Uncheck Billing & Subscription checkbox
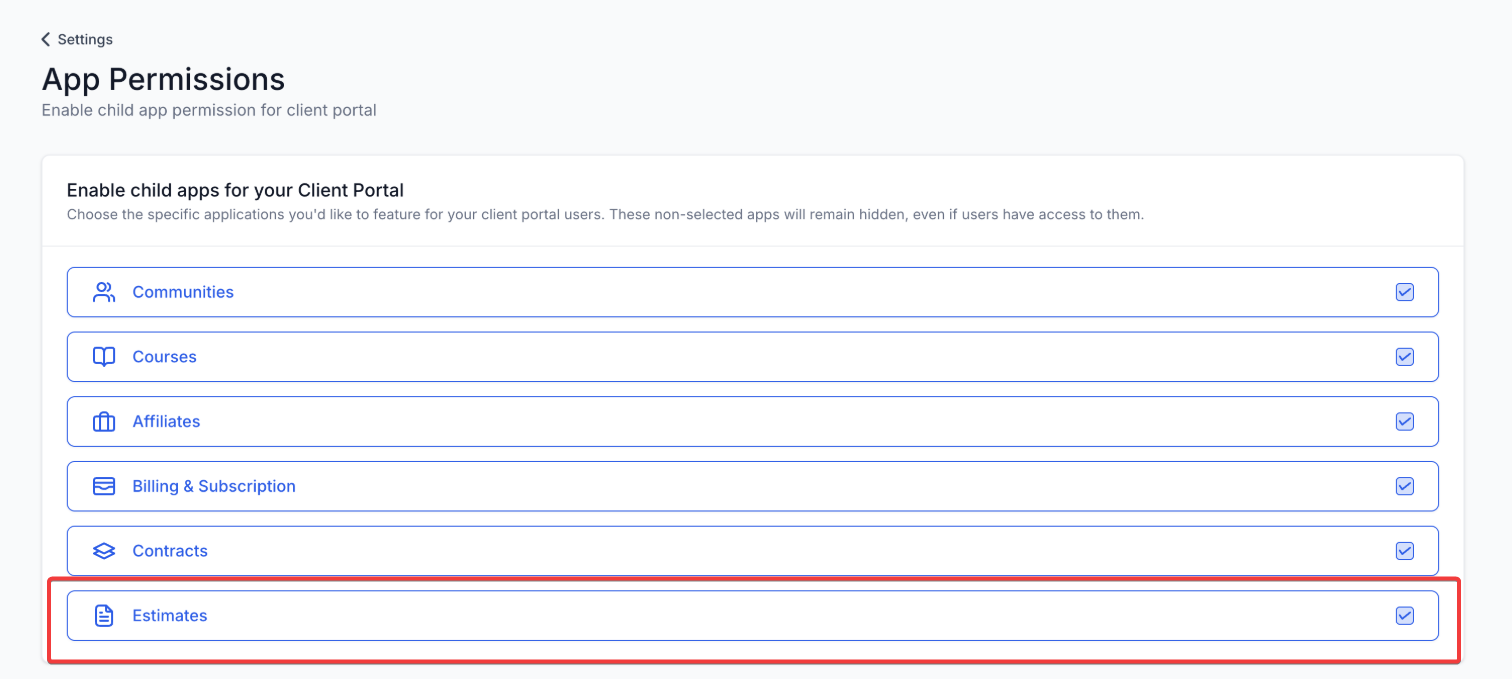This screenshot has width=1512, height=679. pyautogui.click(x=1404, y=486)
